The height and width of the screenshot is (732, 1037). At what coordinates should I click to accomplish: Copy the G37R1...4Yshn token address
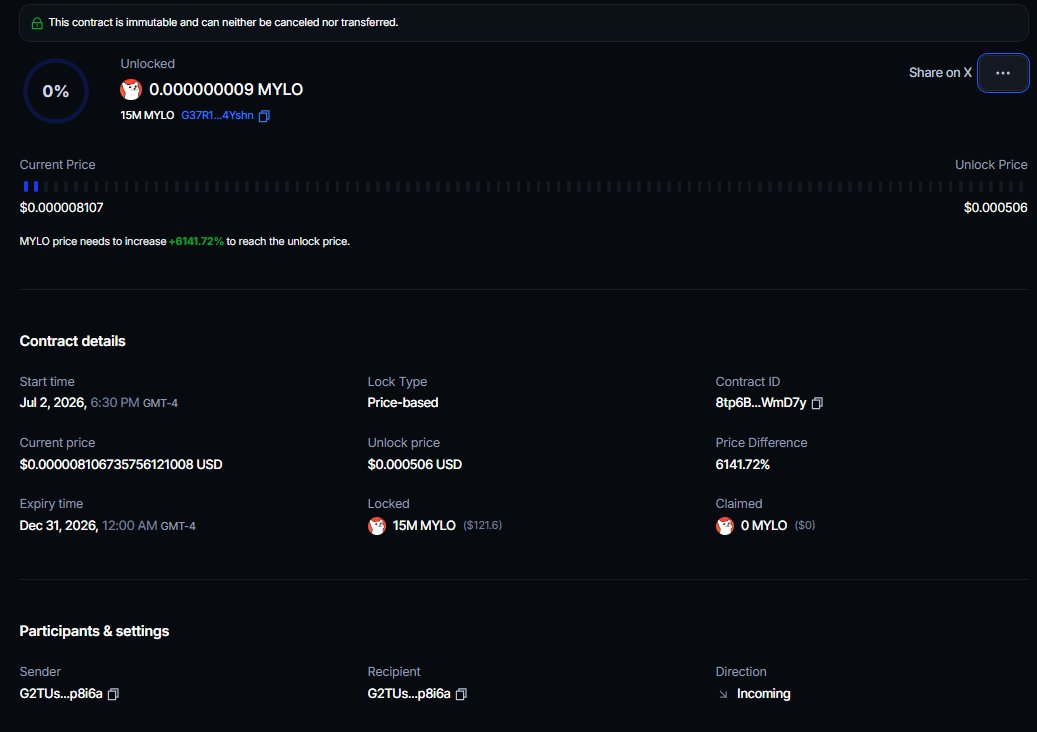pyautogui.click(x=264, y=116)
